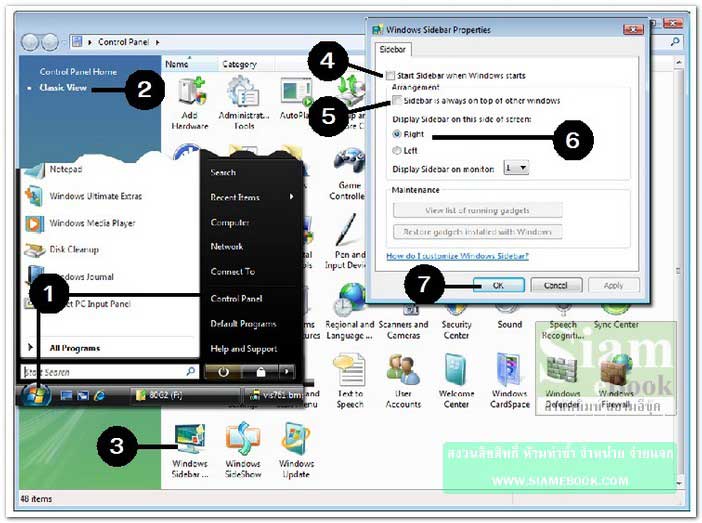
Task: Open Welcome Center icon
Action: (x=456, y=381)
